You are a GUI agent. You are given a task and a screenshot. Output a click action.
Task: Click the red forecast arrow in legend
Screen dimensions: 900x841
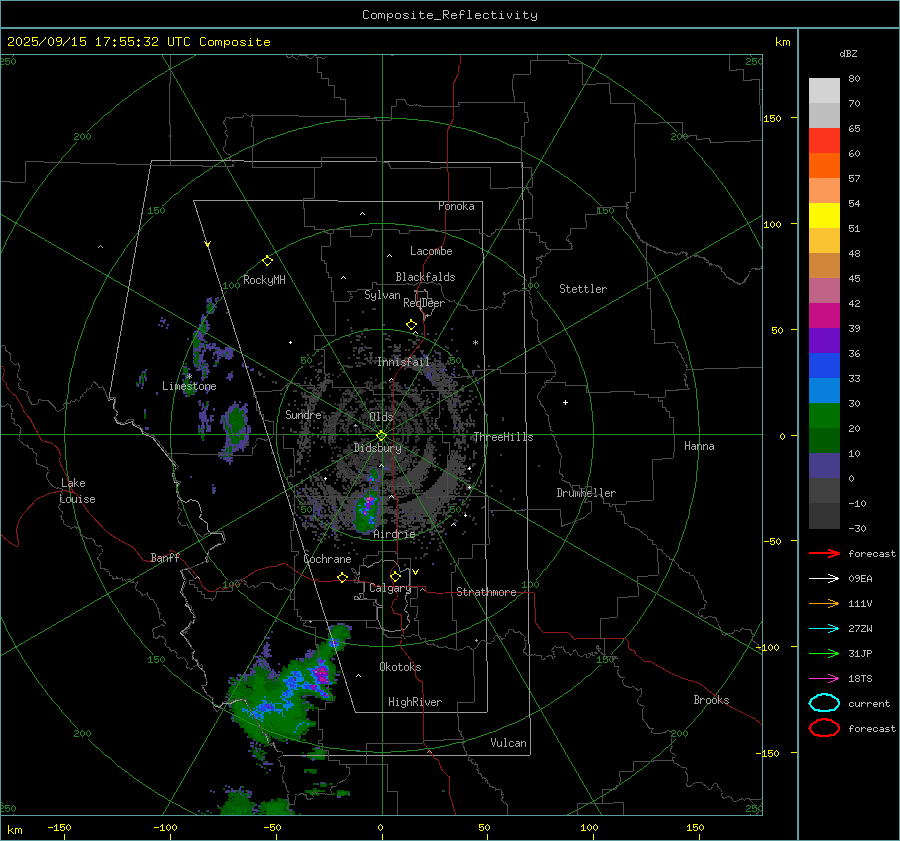pos(824,553)
